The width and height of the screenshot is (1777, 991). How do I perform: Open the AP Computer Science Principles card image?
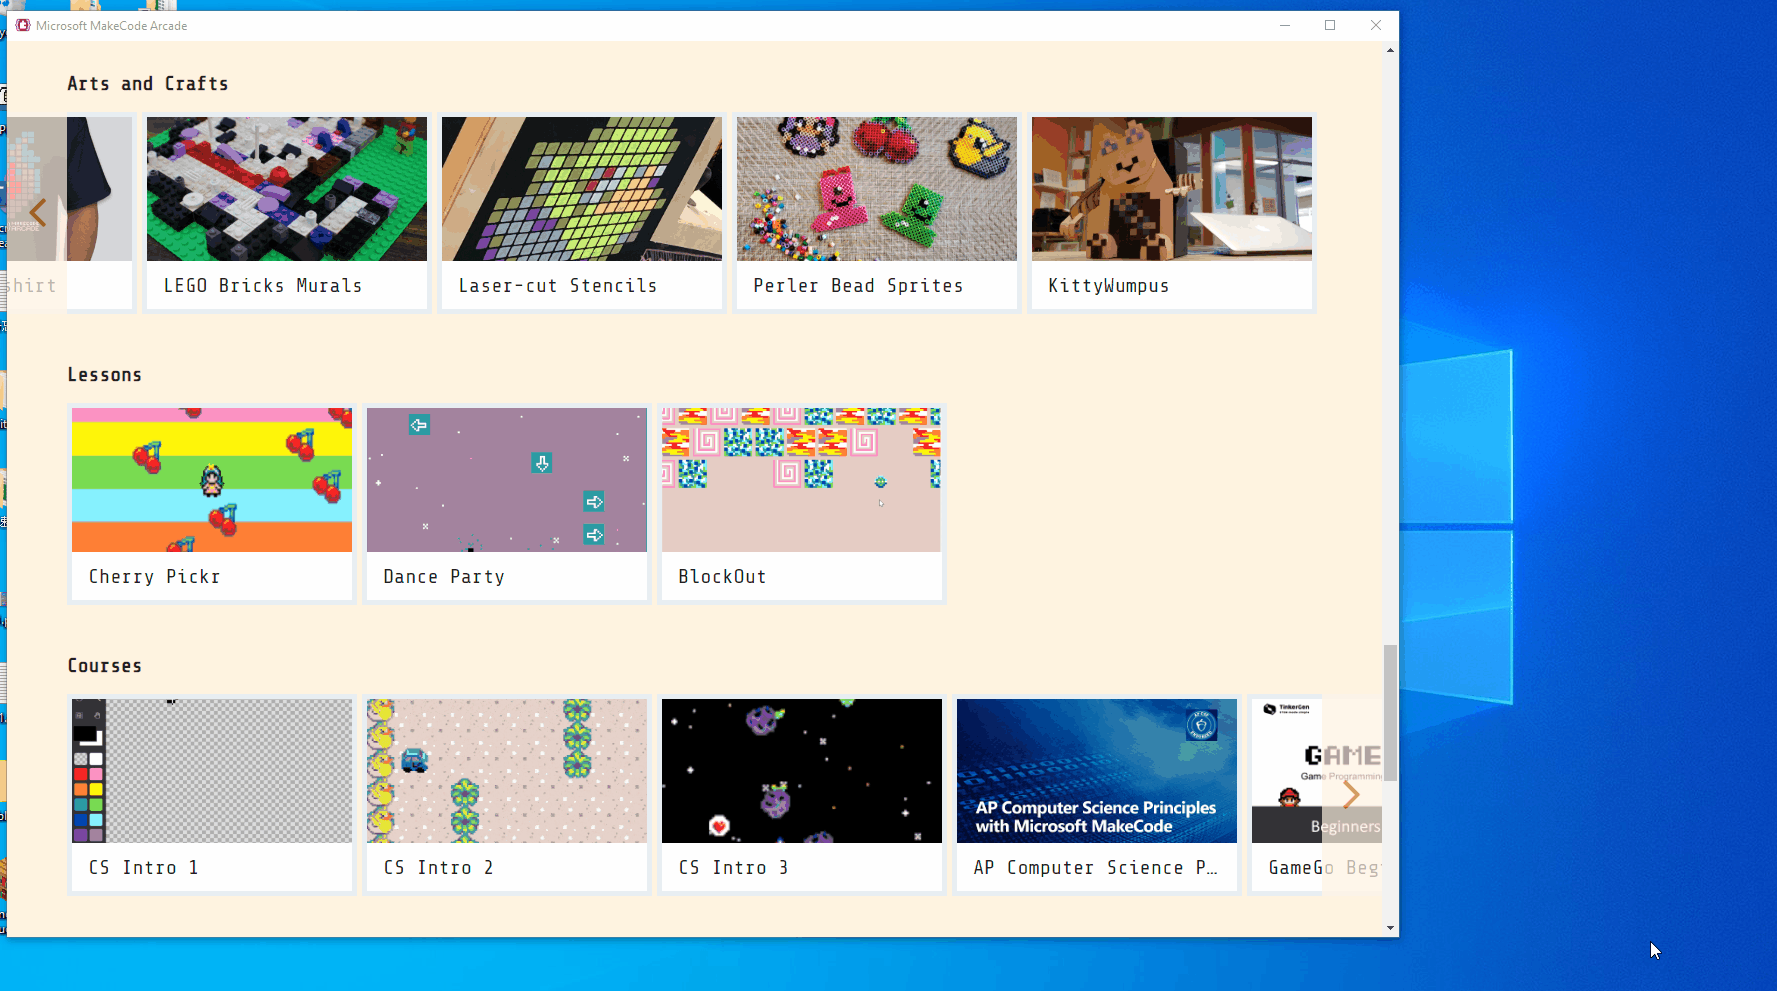(1097, 771)
